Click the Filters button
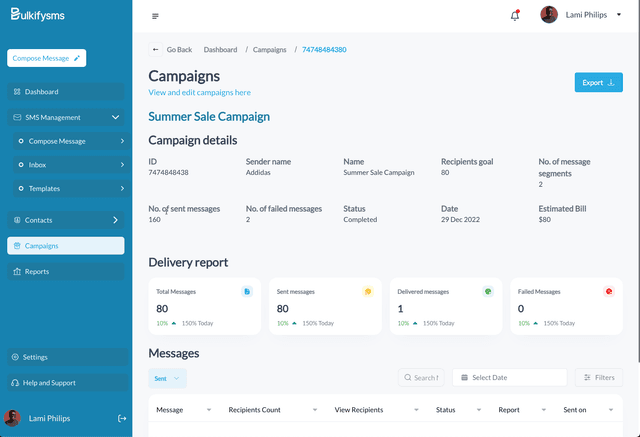 pyautogui.click(x=599, y=377)
